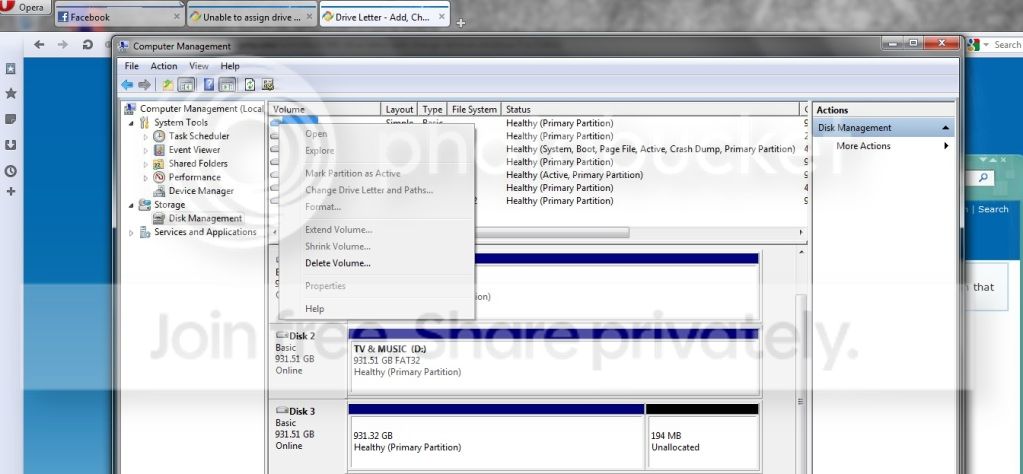Screen dimensions: 1023x474
Task: Choose Delete Volume from context menu
Action: pyautogui.click(x=338, y=263)
